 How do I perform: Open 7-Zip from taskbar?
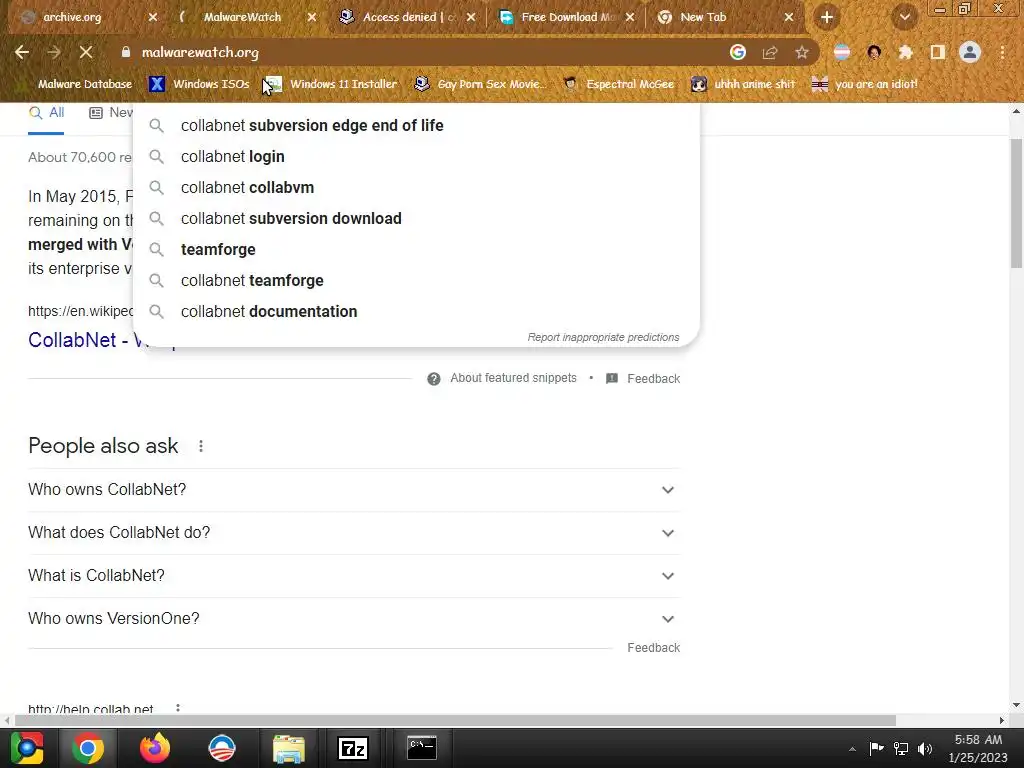click(353, 748)
